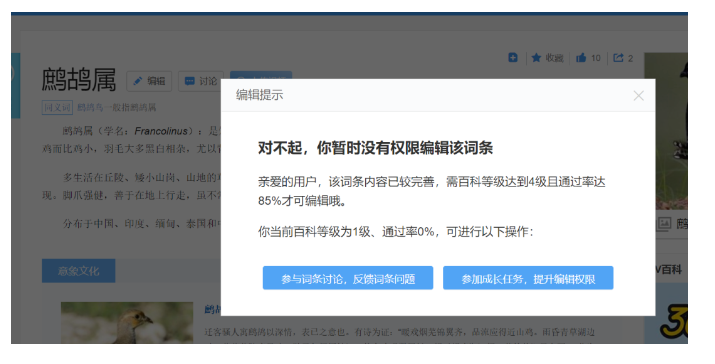Click the 编辑提示 dialog title
The width and height of the screenshot is (715, 364).
(x=259, y=95)
